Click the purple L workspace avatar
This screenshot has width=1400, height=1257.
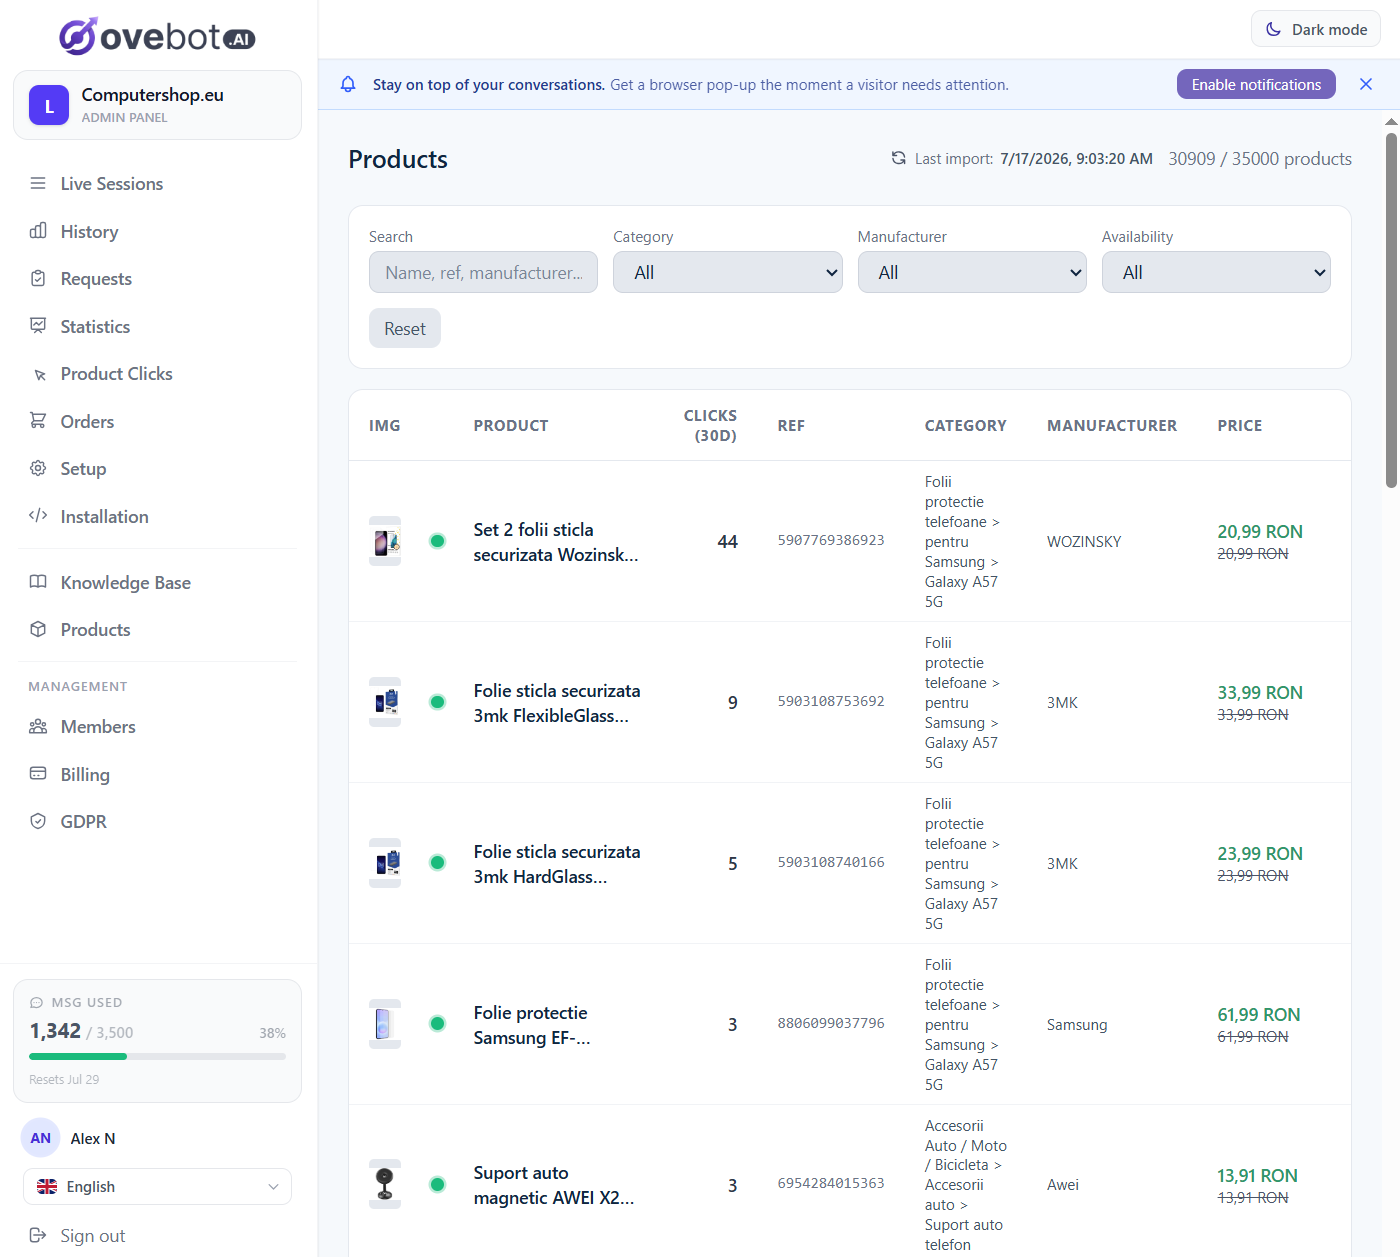(49, 105)
